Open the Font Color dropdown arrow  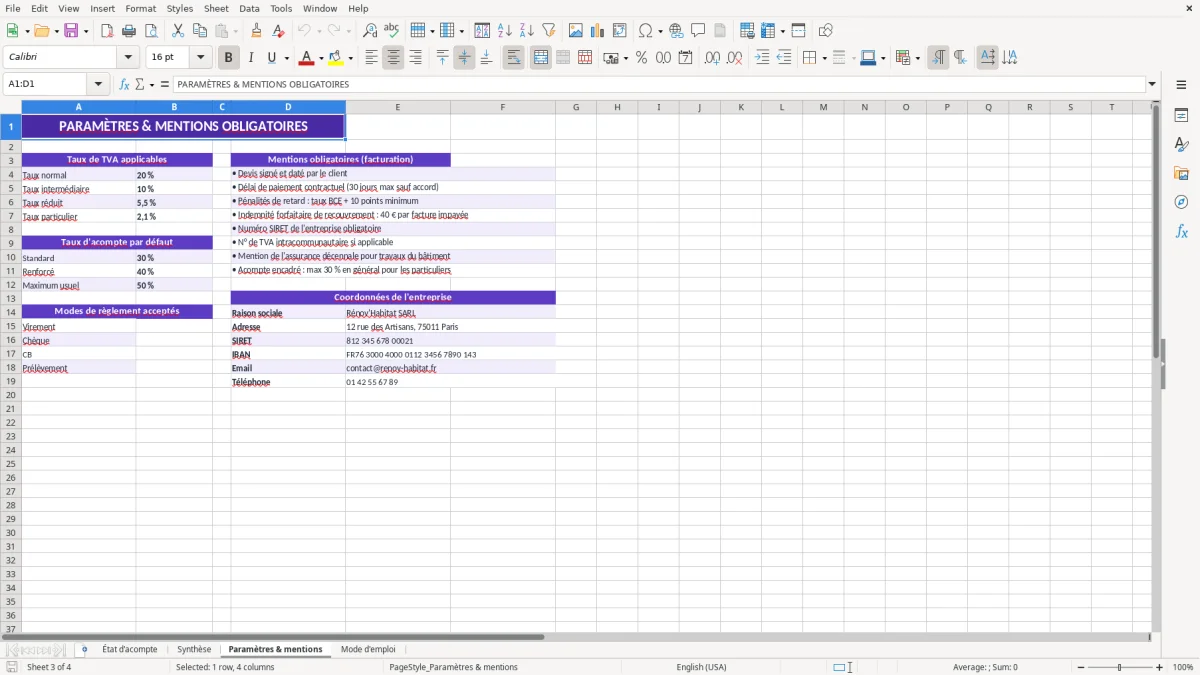pos(321,58)
